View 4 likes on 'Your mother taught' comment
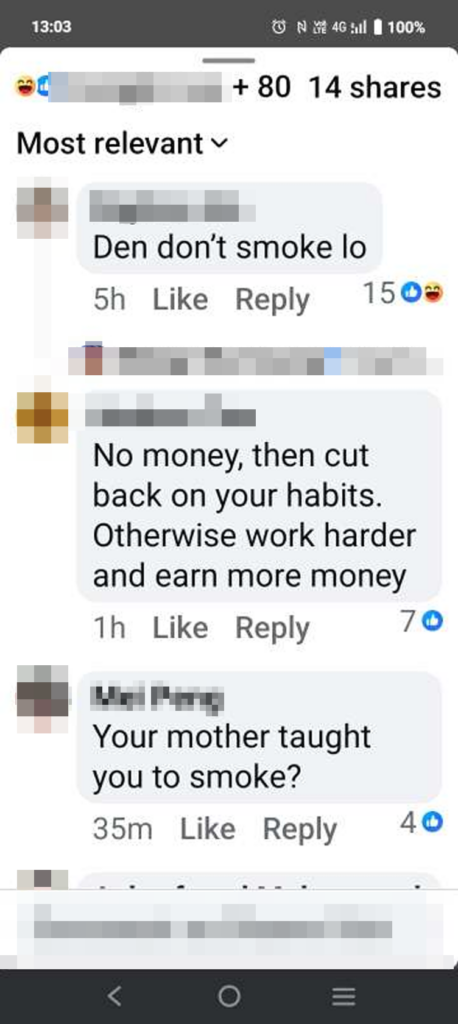Image resolution: width=458 pixels, height=1024 pixels. tap(421, 823)
